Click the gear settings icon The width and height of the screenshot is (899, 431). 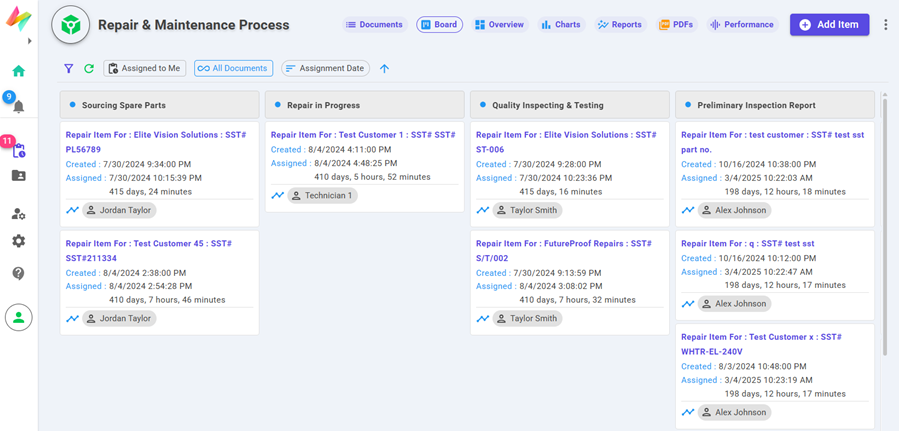pyautogui.click(x=18, y=241)
